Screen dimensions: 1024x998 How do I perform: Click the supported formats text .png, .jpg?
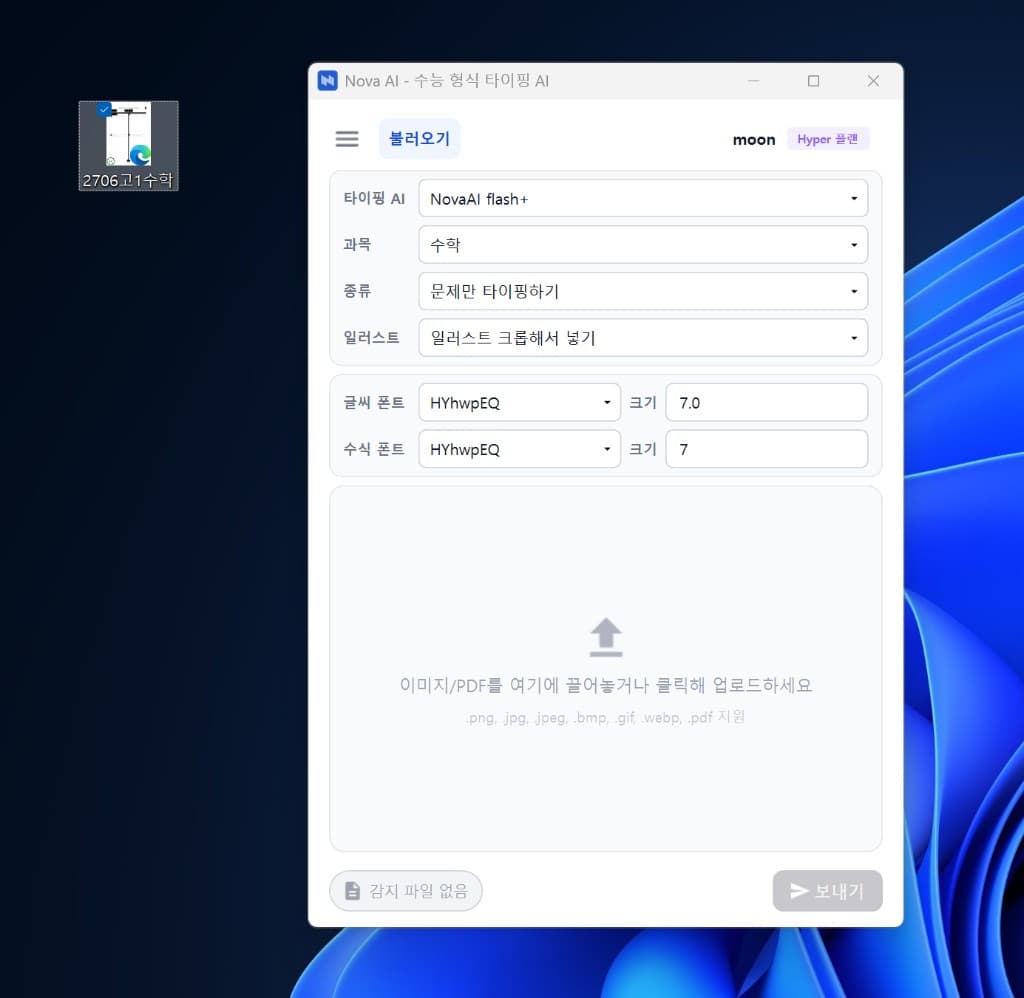605,717
